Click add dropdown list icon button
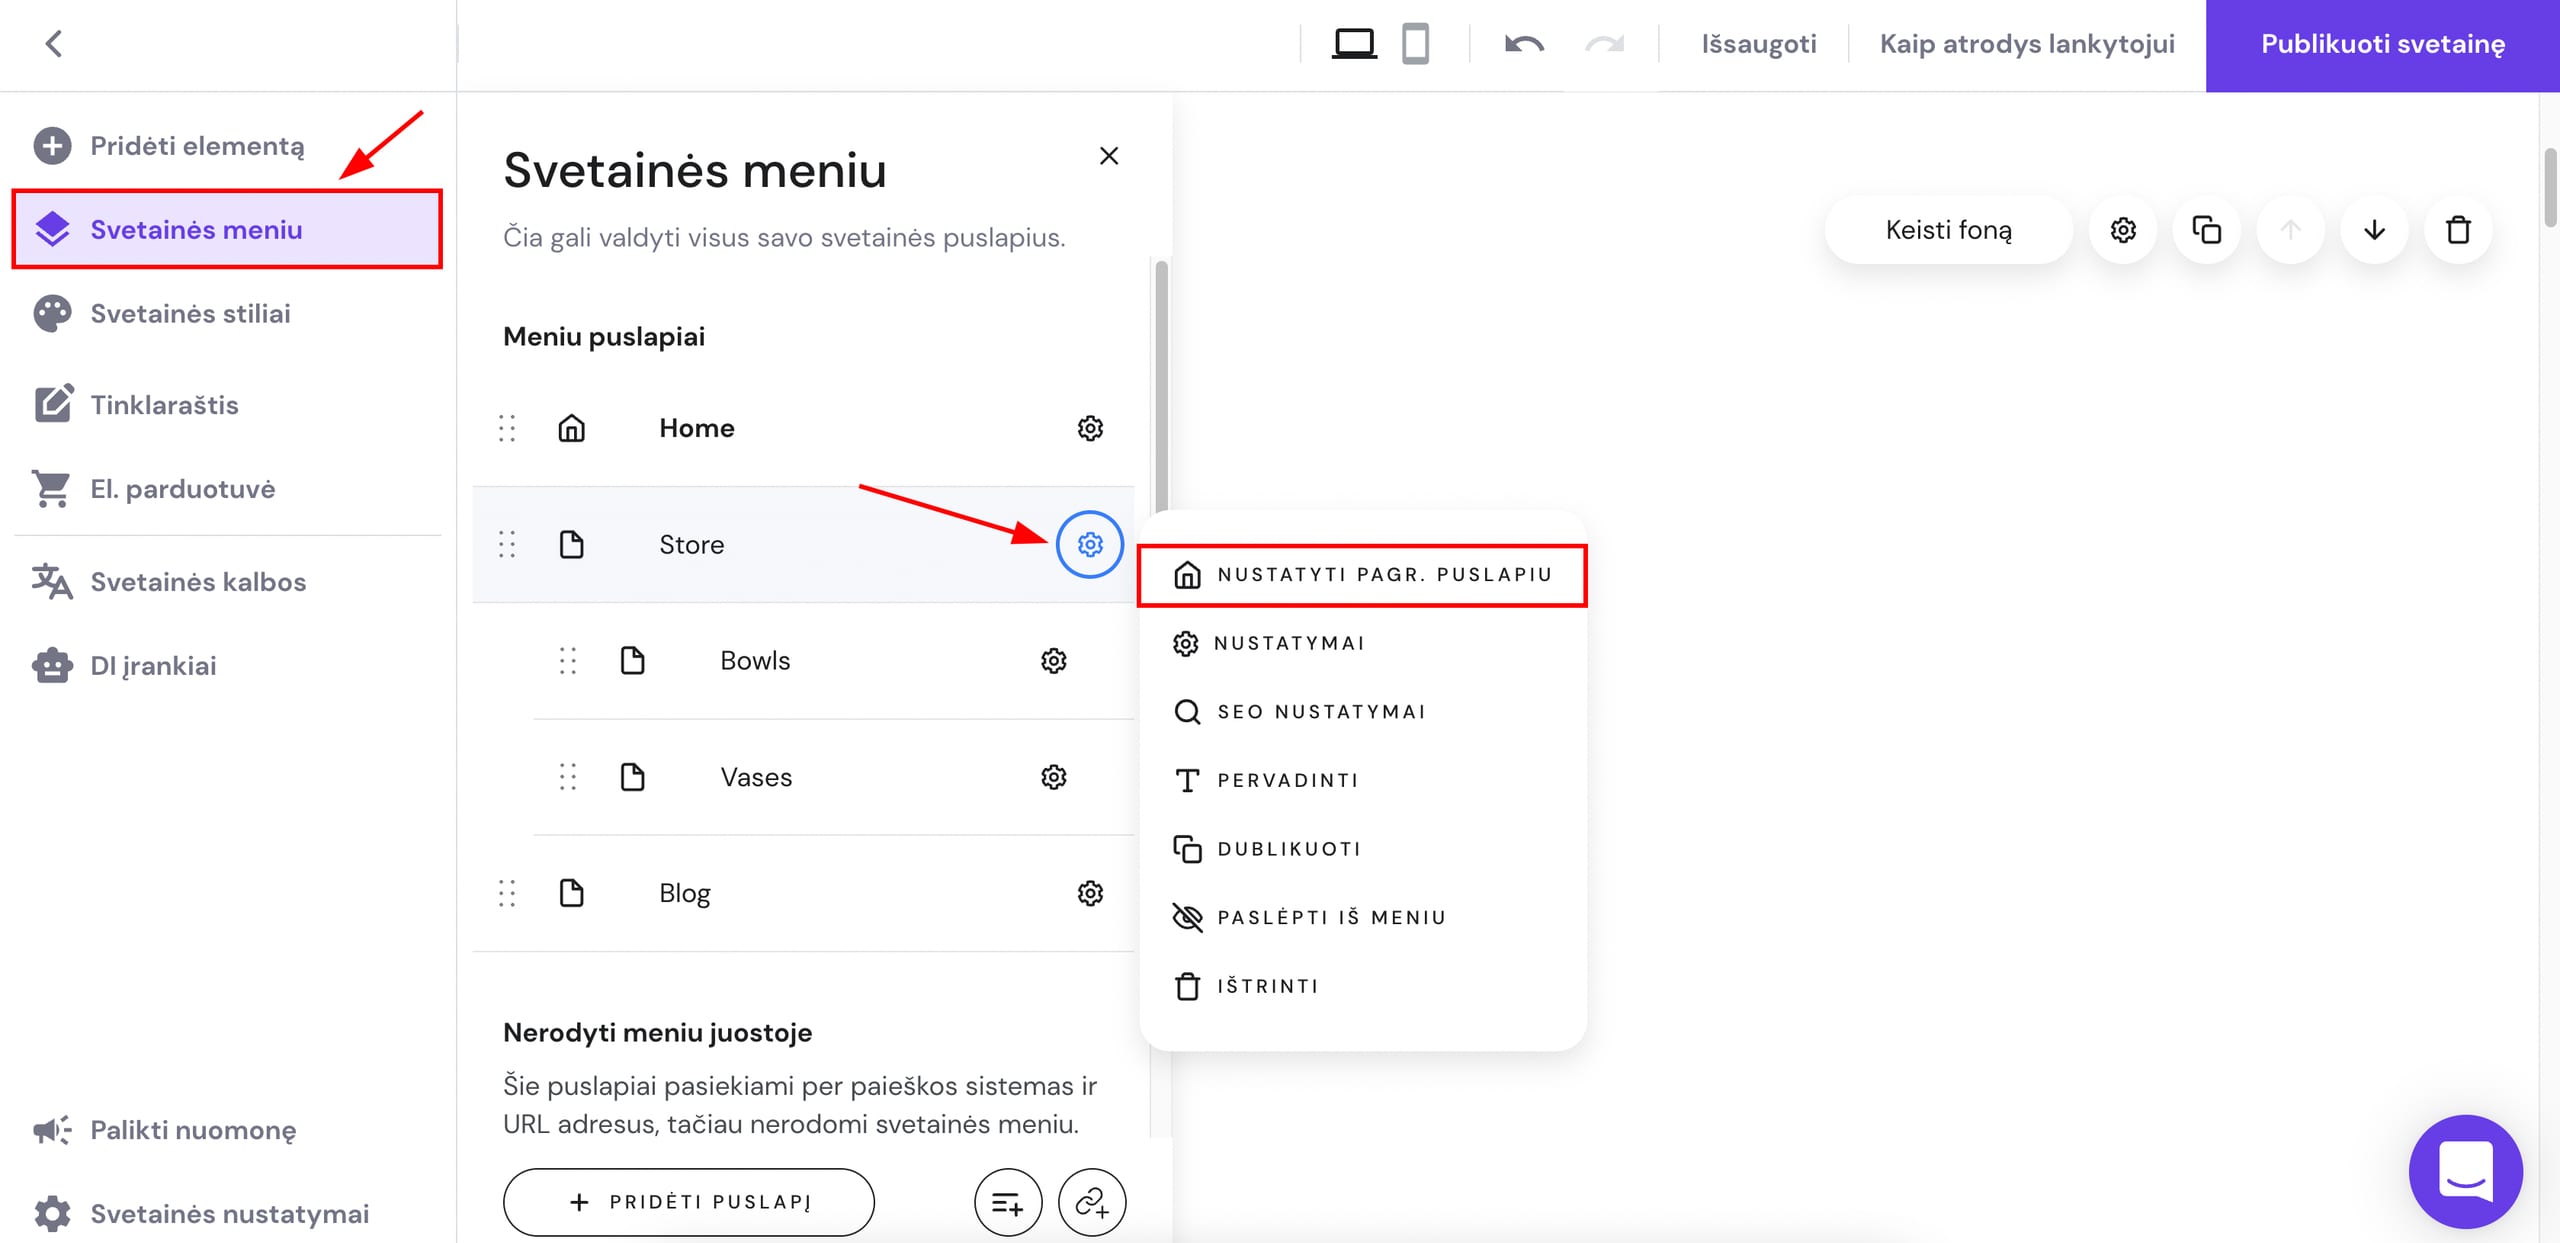Viewport: 2560px width, 1243px height. pyautogui.click(x=1008, y=1202)
